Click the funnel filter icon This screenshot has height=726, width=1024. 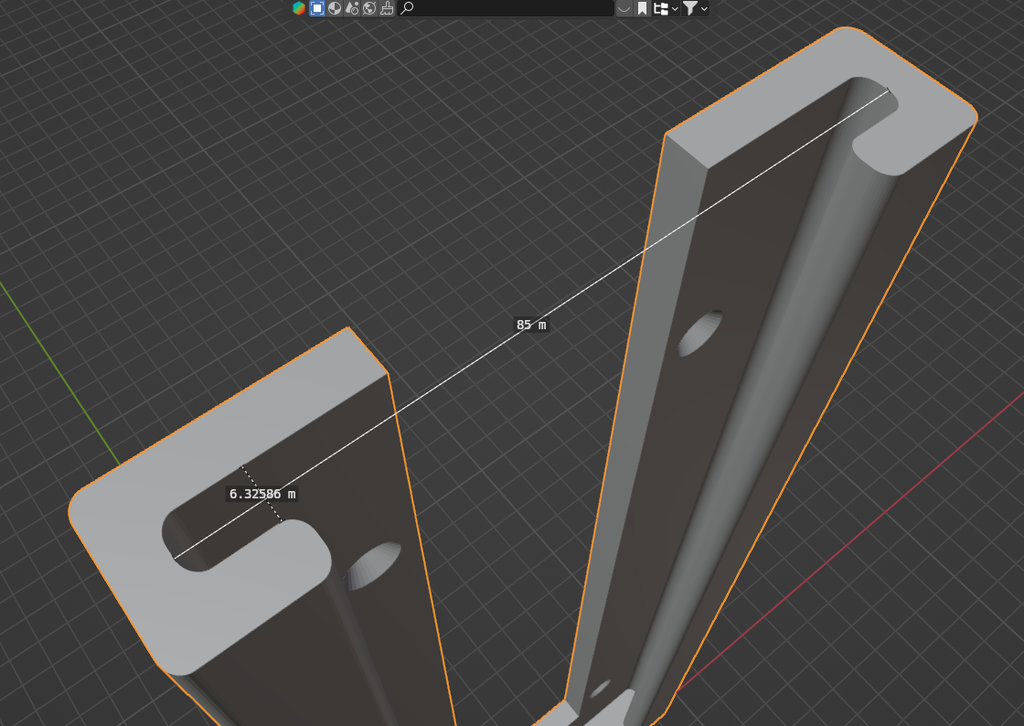tap(690, 8)
